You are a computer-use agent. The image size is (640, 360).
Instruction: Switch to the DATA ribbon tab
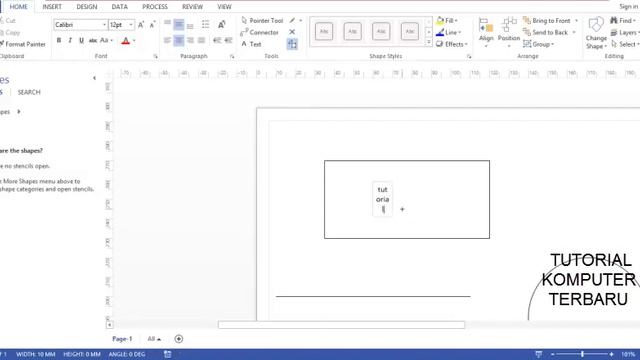(120, 7)
